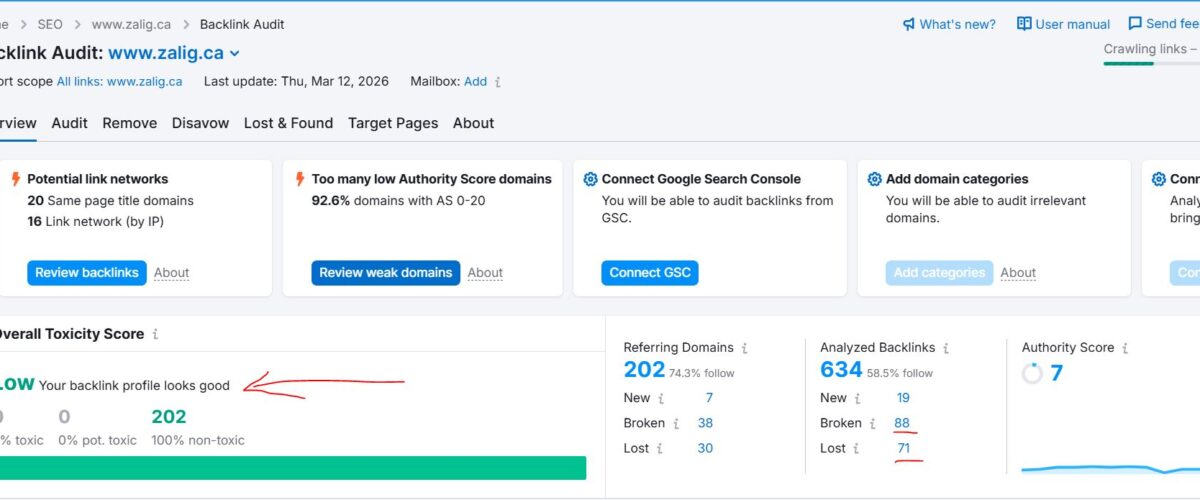Open the Lost & Found tab

tap(288, 123)
